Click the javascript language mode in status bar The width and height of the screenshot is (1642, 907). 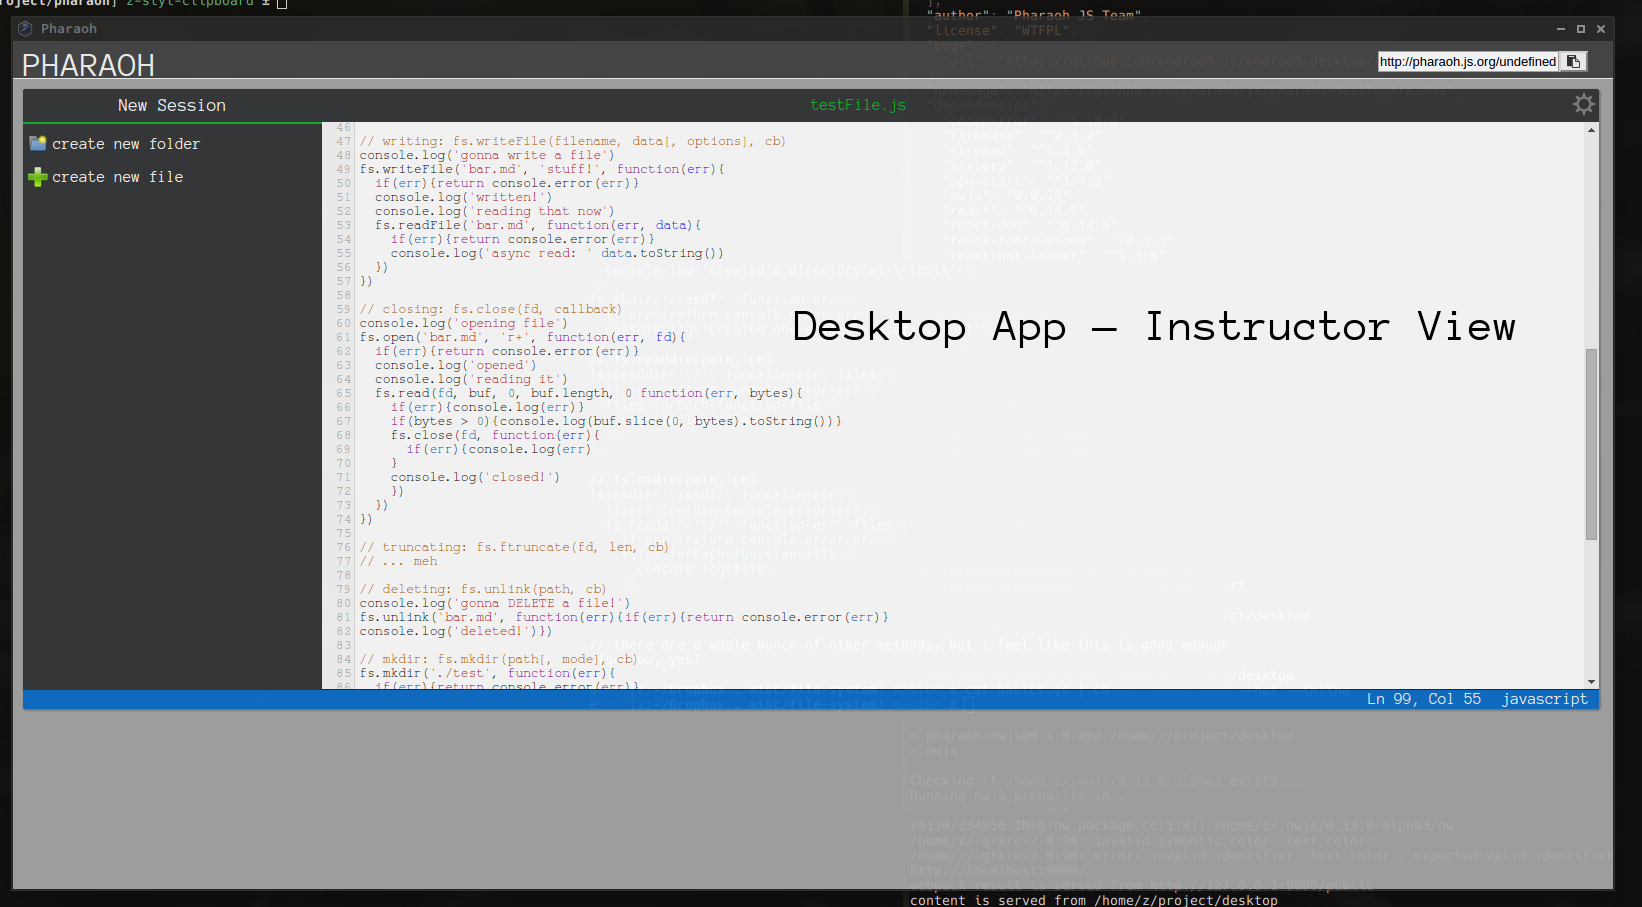[1544, 699]
